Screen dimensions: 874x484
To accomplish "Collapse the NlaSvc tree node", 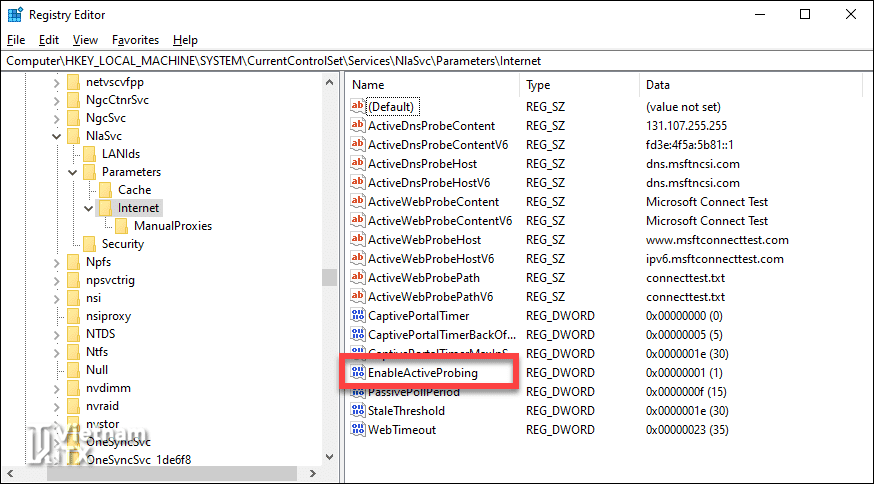I will [x=57, y=136].
